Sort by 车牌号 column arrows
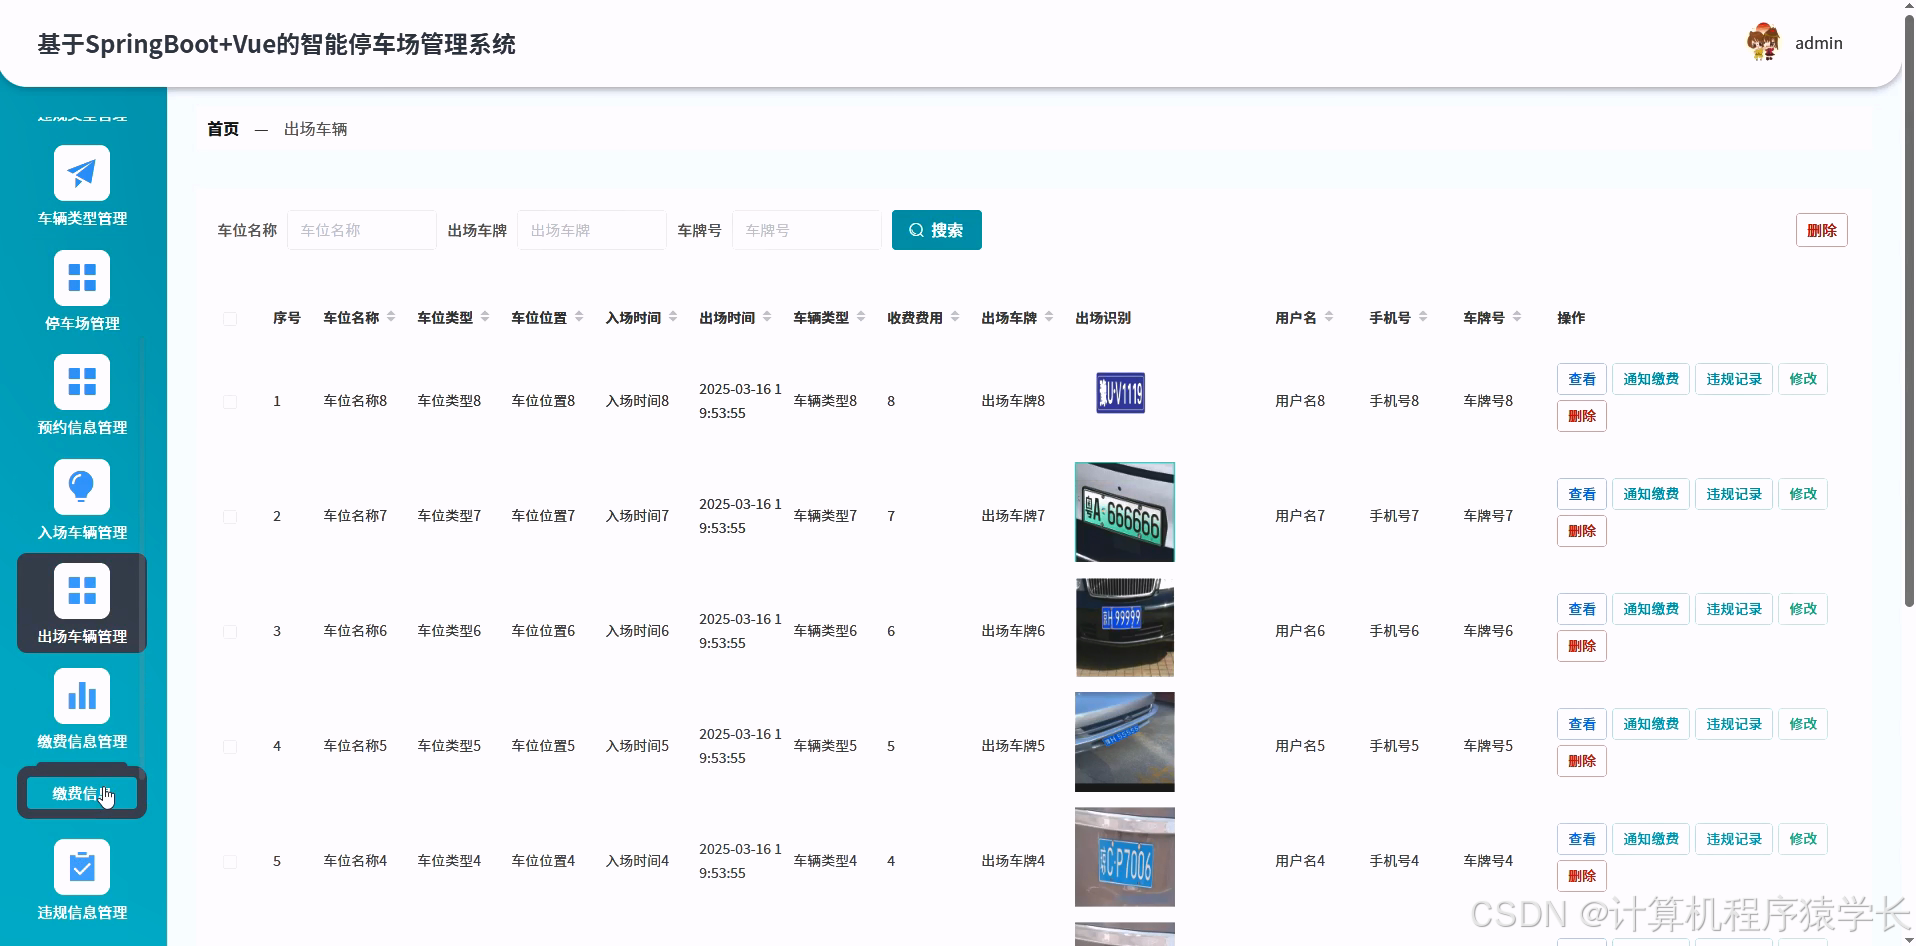The height and width of the screenshot is (946, 1916). [x=1517, y=317]
